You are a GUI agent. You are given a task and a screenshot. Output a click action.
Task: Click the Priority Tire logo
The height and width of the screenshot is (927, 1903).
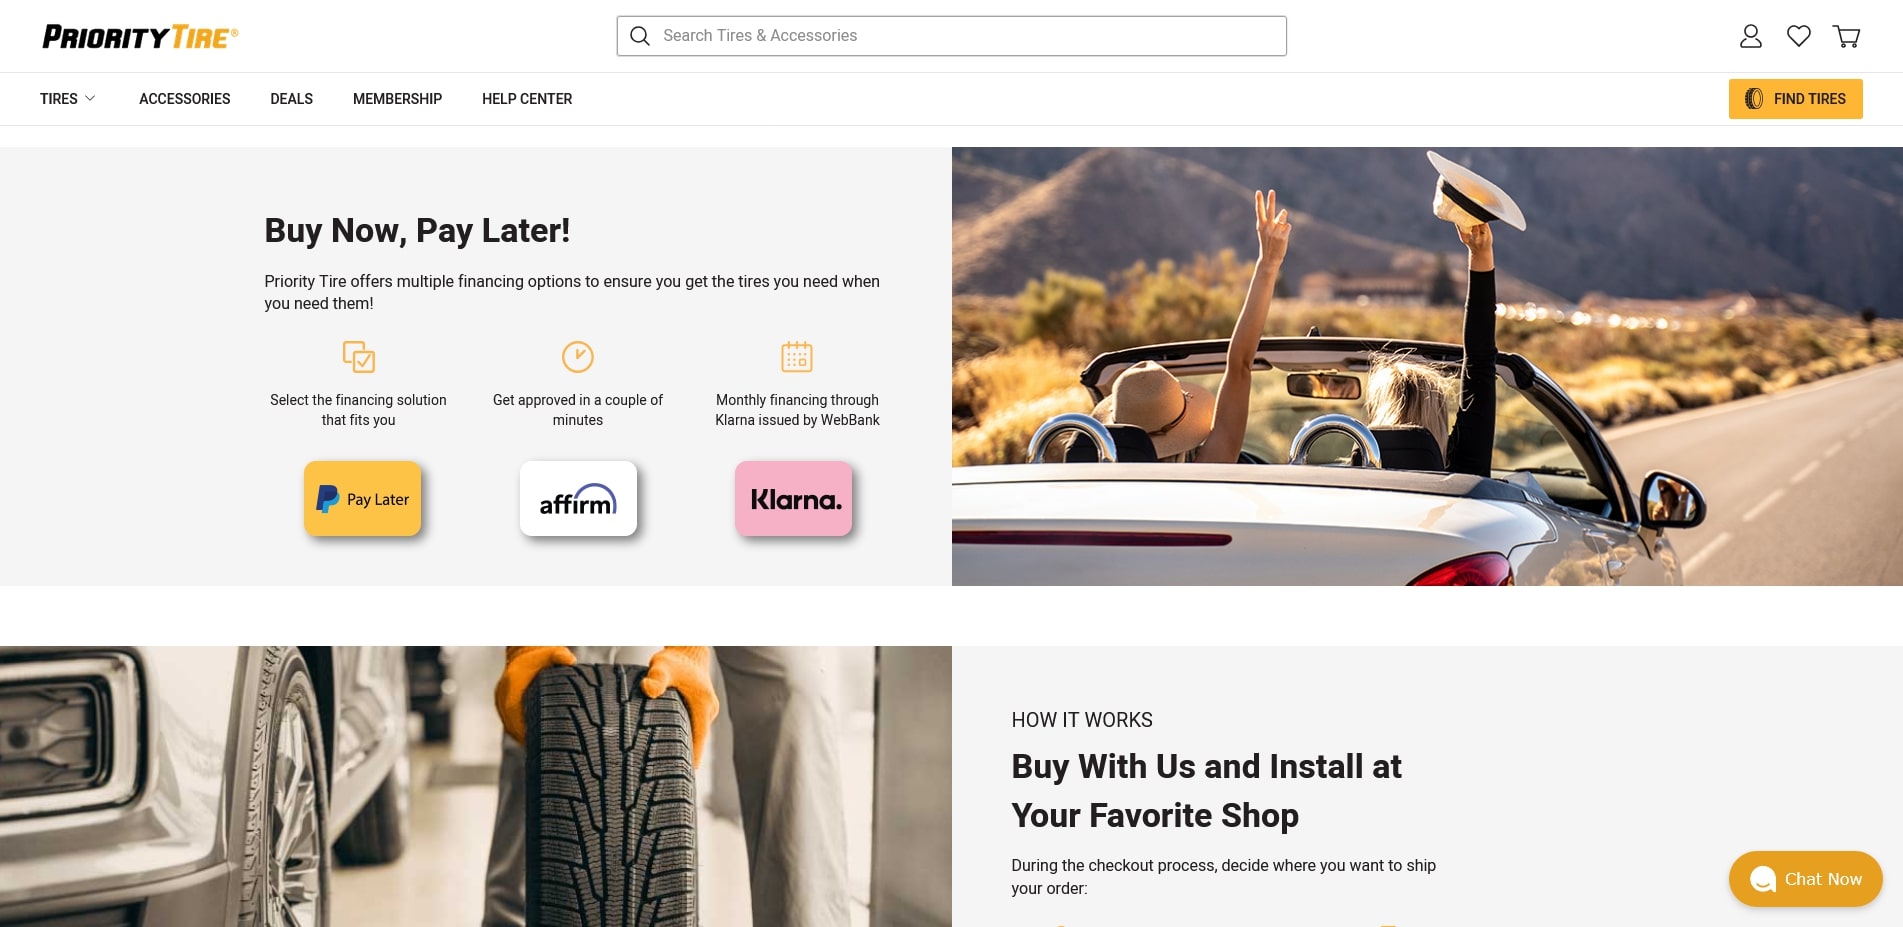(x=140, y=37)
